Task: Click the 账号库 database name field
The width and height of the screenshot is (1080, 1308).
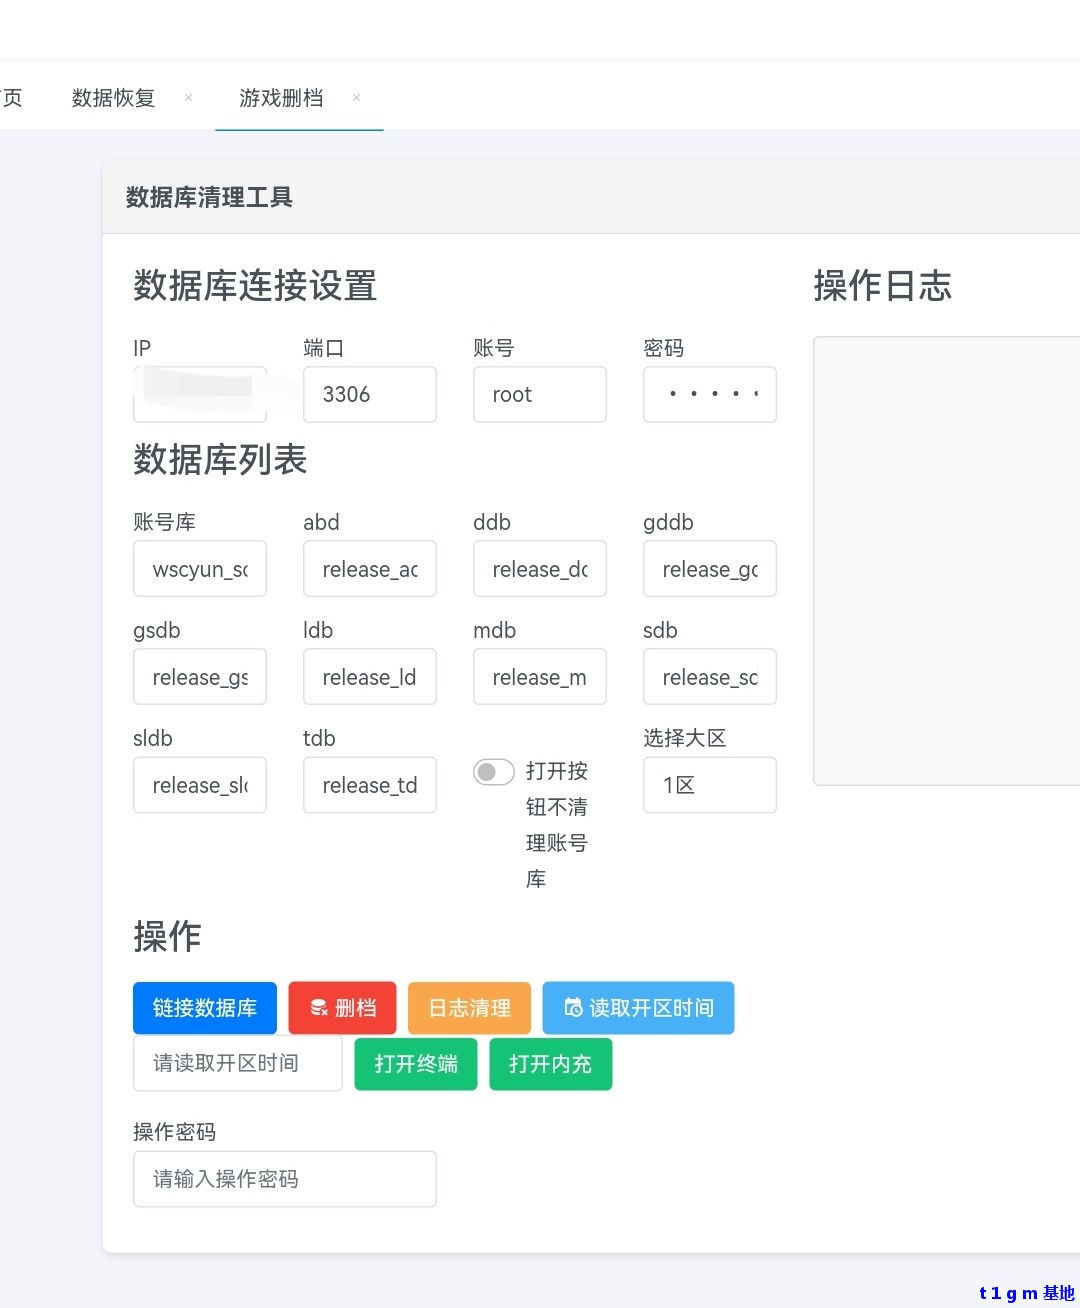Action: 199,569
